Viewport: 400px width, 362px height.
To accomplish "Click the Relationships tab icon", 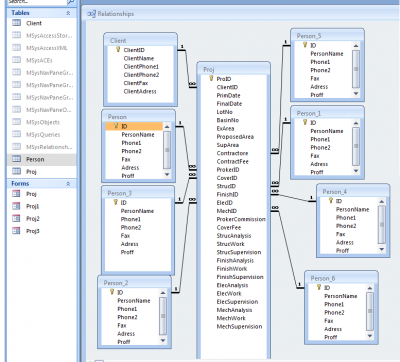I will point(91,14).
